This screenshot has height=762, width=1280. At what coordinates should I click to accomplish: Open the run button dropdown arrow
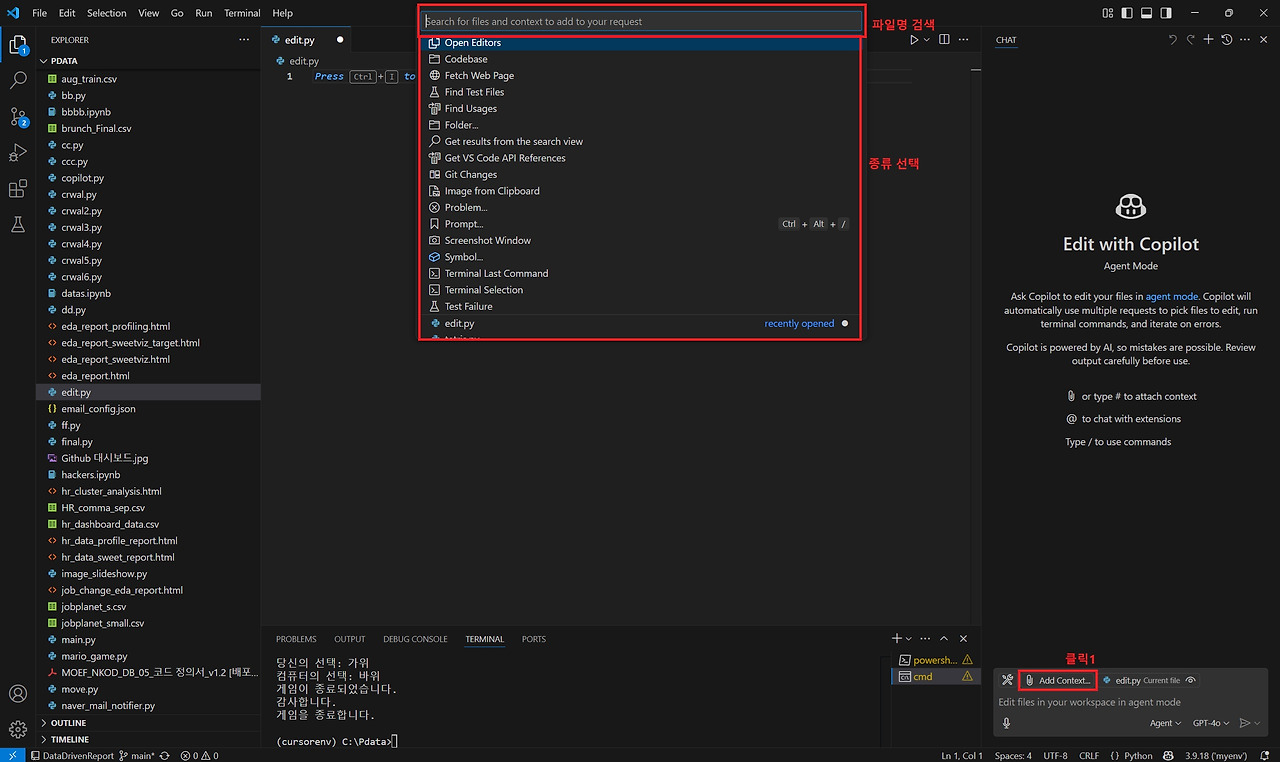[927, 40]
